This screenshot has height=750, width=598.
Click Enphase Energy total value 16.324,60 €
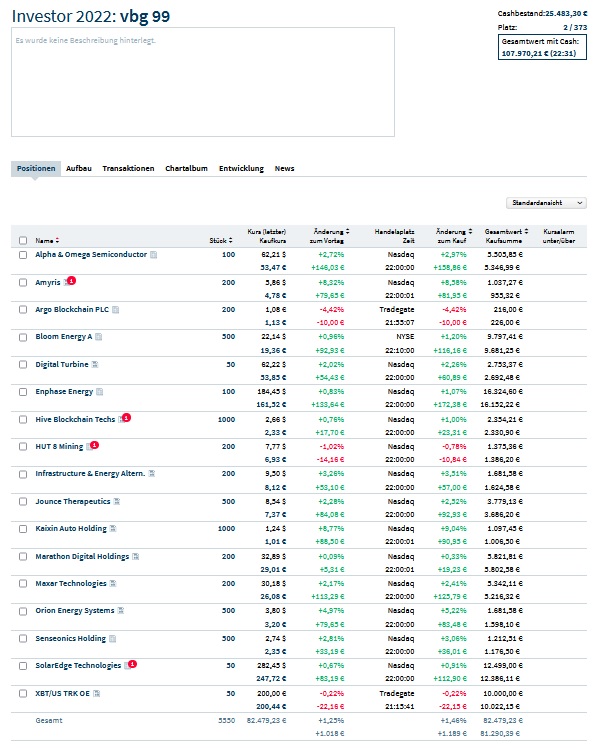(x=503, y=392)
